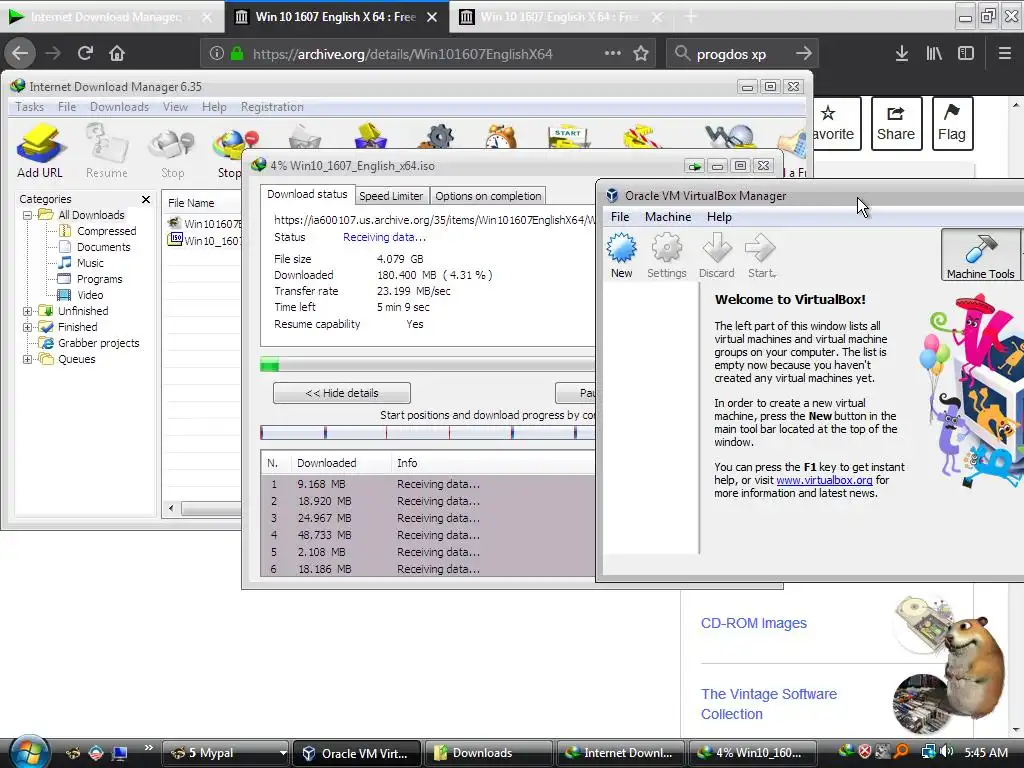Open Mypal taskbar group dropdown

pyautogui.click(x=283, y=752)
